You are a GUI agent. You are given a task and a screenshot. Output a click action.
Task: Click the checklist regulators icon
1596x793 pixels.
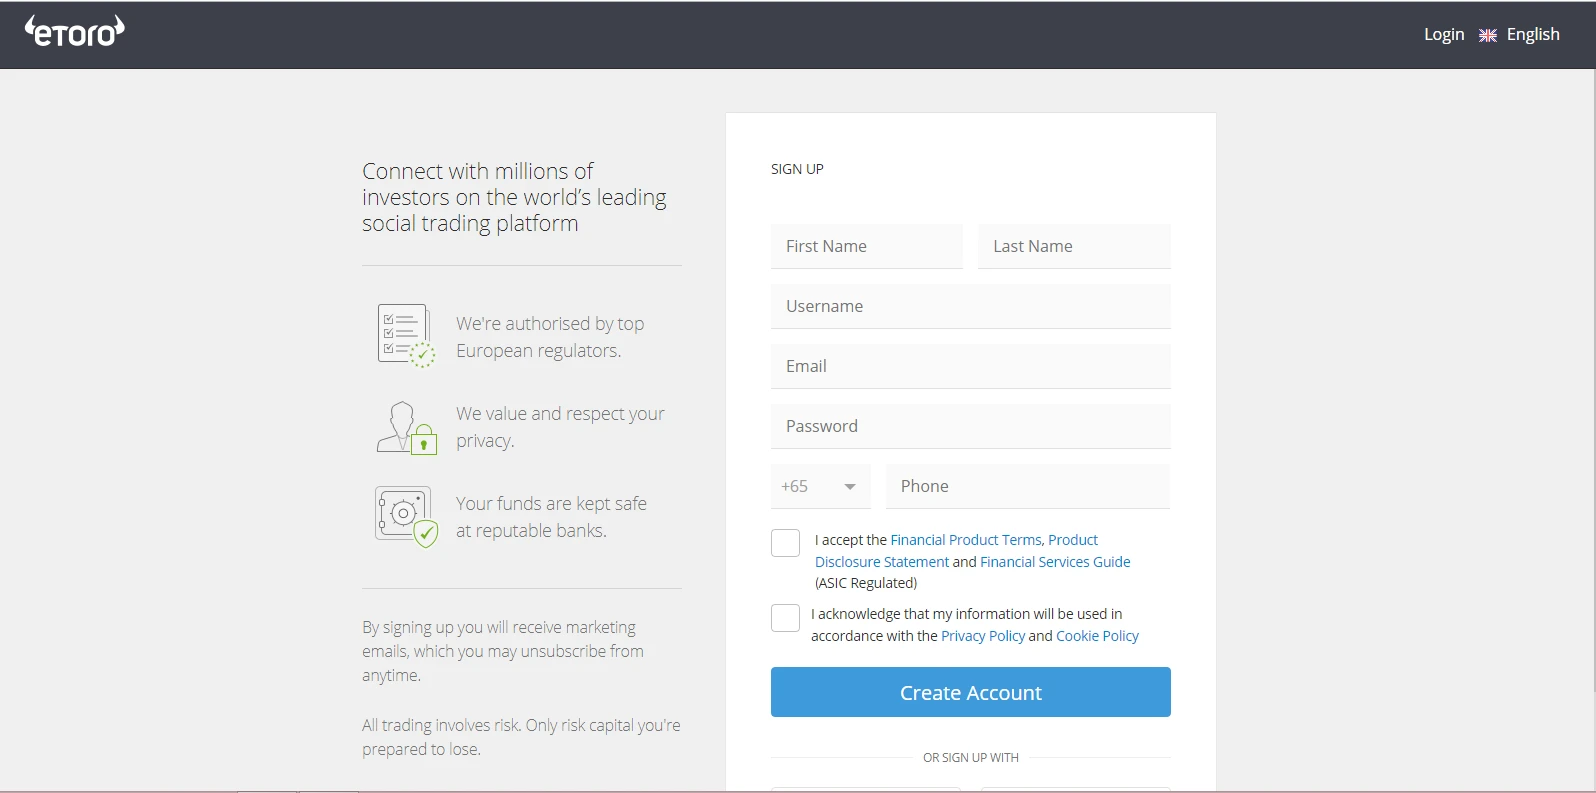[406, 336]
